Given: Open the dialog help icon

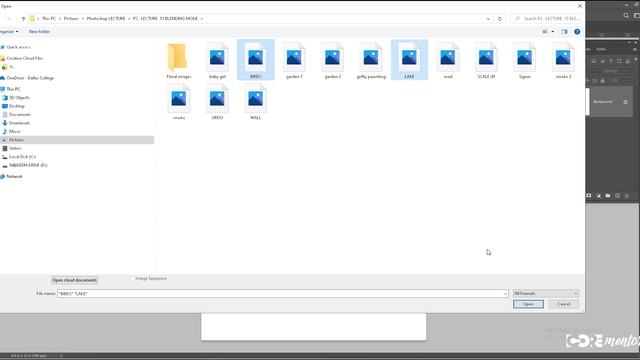Looking at the screenshot, I should pyautogui.click(x=577, y=31).
